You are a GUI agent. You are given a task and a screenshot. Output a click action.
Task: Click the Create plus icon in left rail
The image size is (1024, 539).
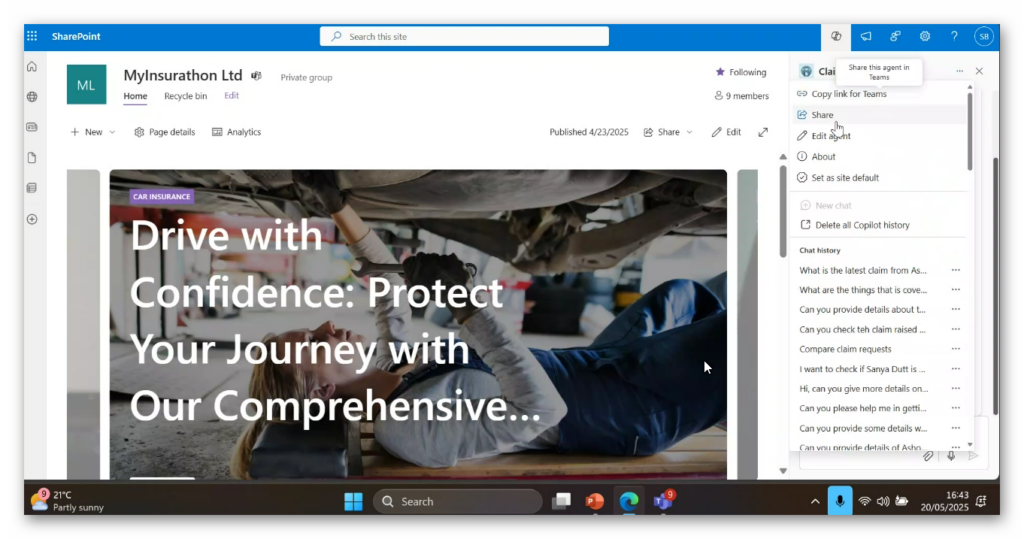32,219
